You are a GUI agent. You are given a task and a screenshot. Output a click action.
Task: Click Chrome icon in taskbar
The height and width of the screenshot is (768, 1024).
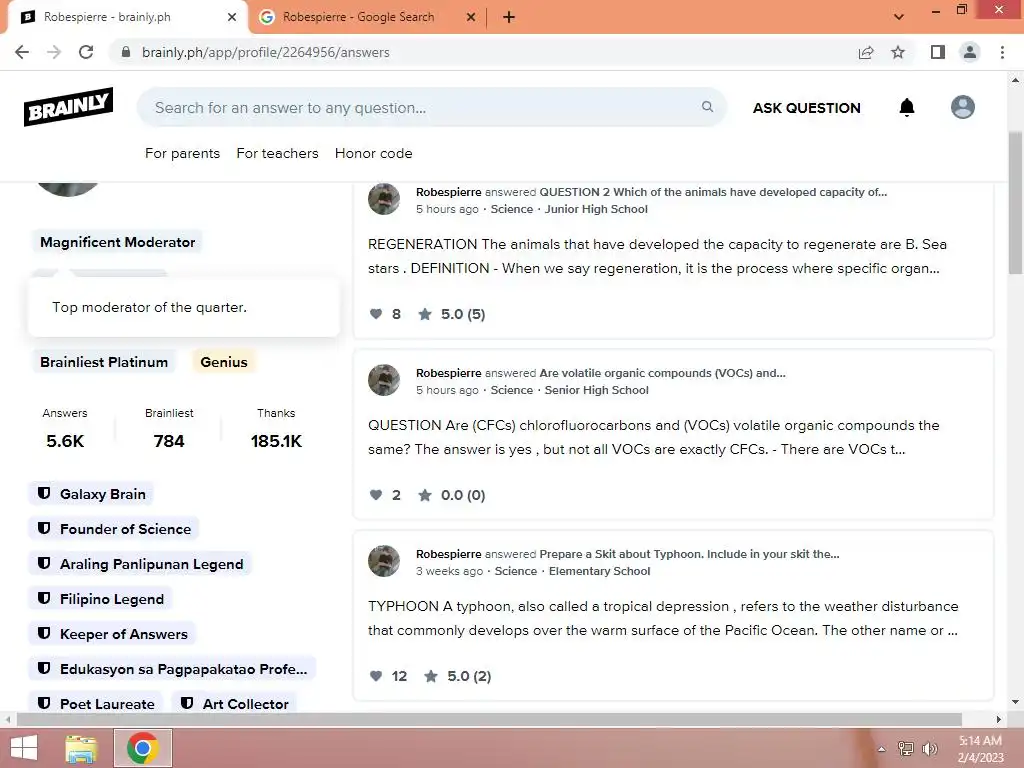143,748
